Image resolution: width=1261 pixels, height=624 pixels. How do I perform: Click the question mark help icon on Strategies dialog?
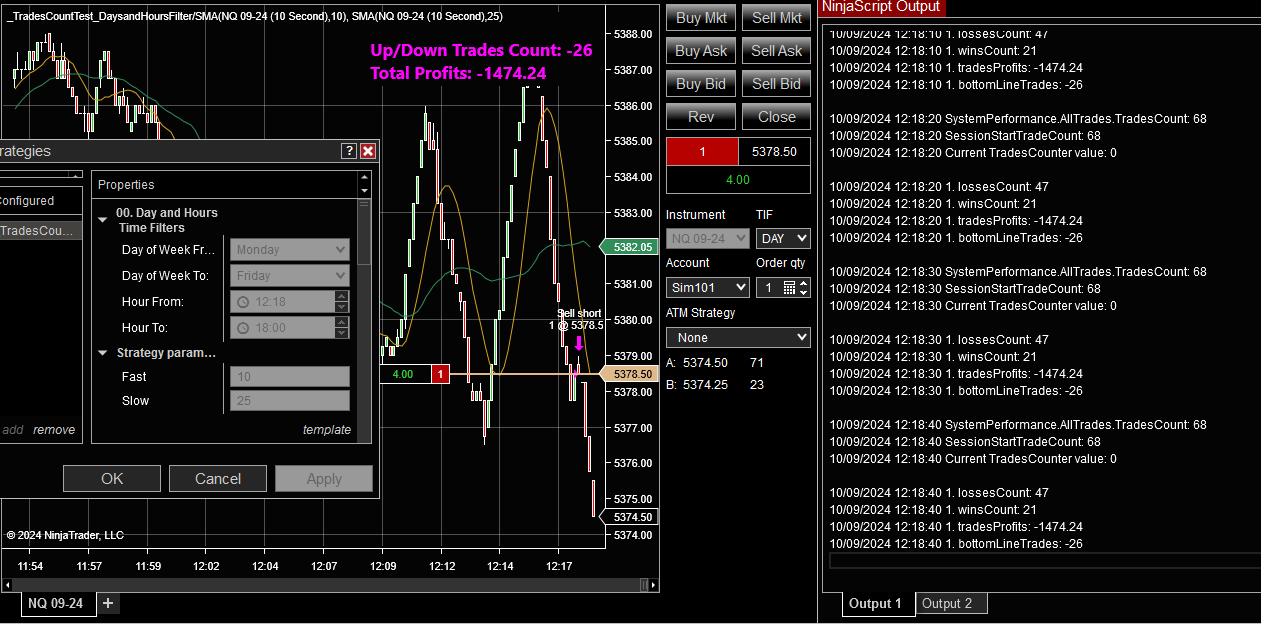348,151
